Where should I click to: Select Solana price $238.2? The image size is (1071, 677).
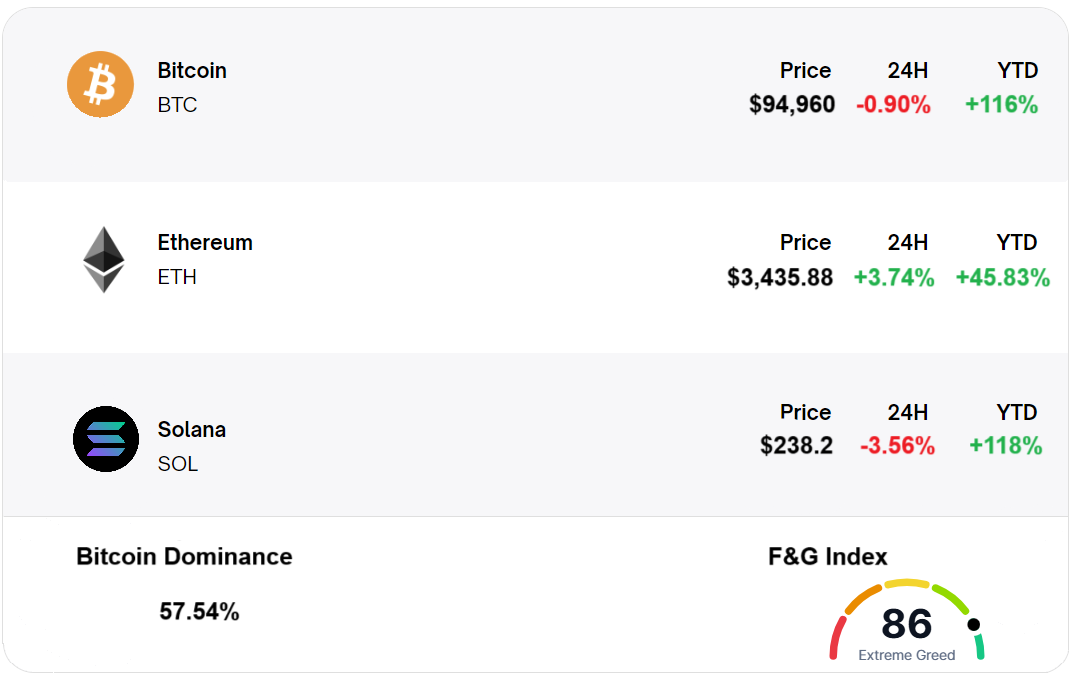796,445
